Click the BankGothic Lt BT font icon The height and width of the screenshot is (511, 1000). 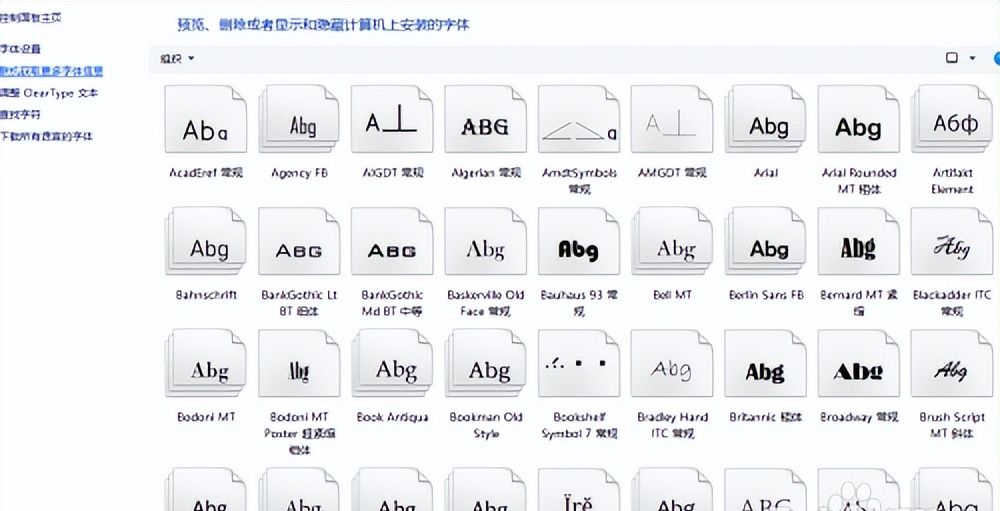299,241
